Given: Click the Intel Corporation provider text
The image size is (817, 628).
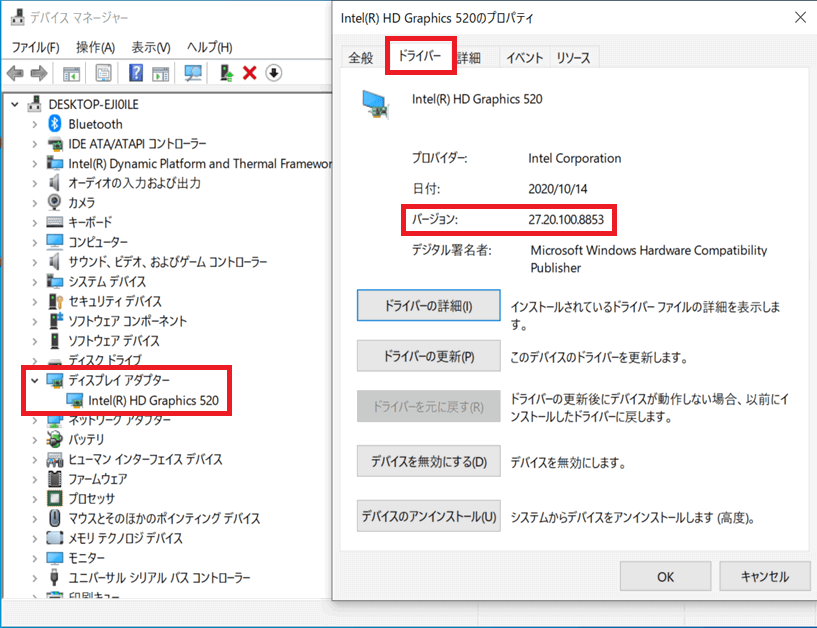Looking at the screenshot, I should coord(574,158).
